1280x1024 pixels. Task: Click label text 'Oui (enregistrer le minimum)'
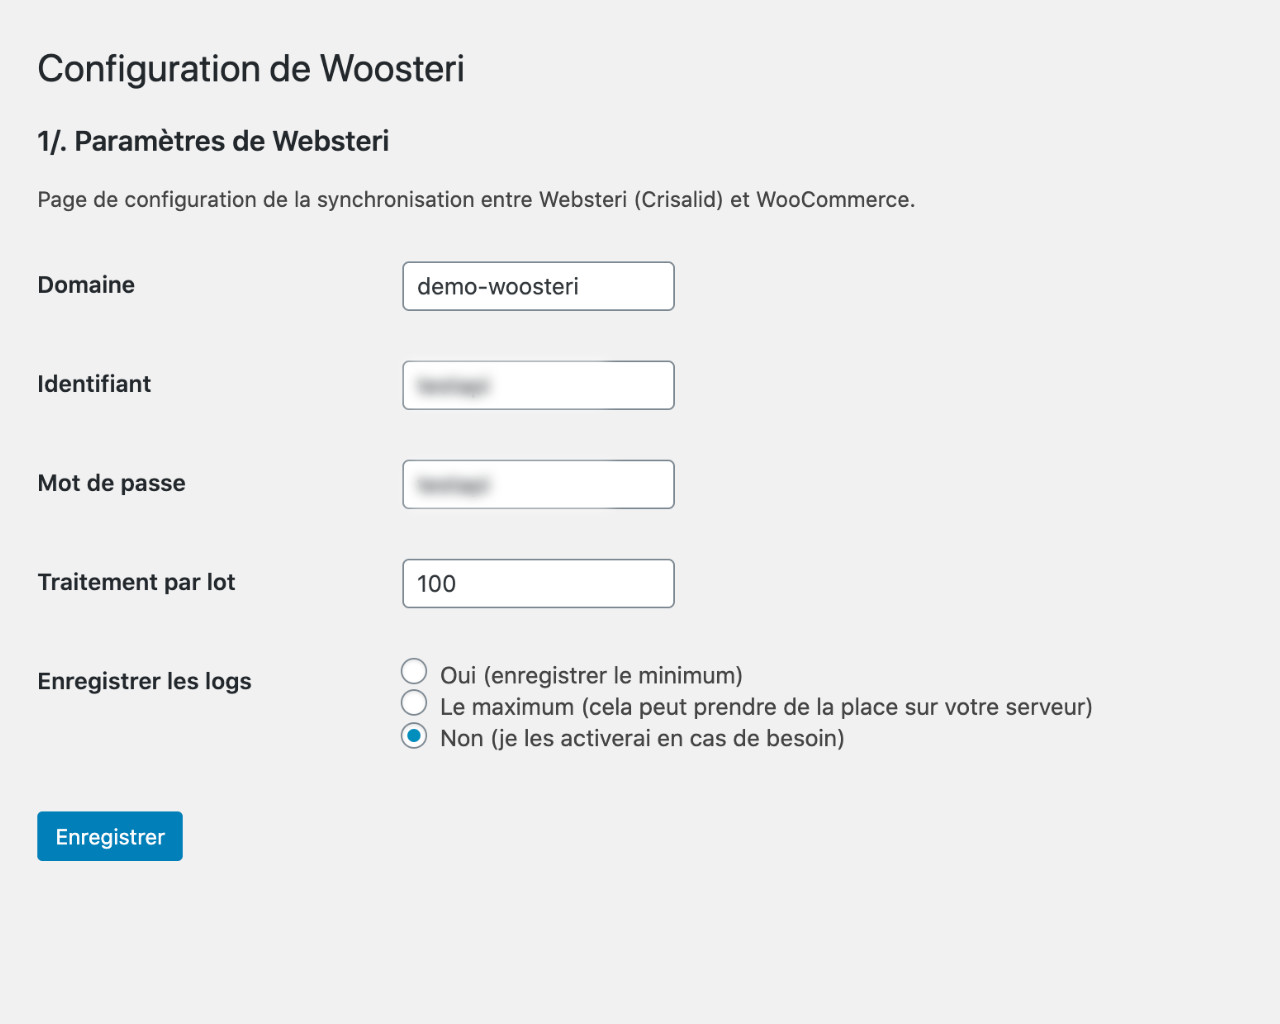click(x=591, y=676)
